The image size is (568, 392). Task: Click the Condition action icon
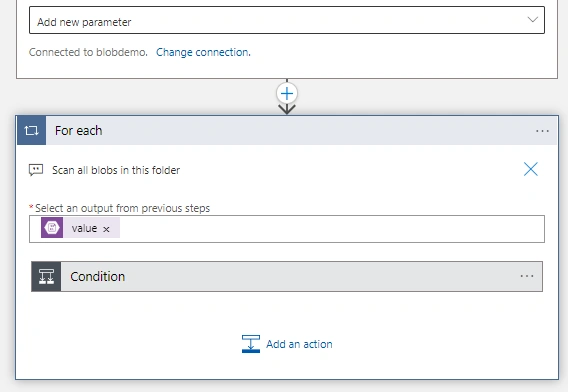pyautogui.click(x=46, y=276)
